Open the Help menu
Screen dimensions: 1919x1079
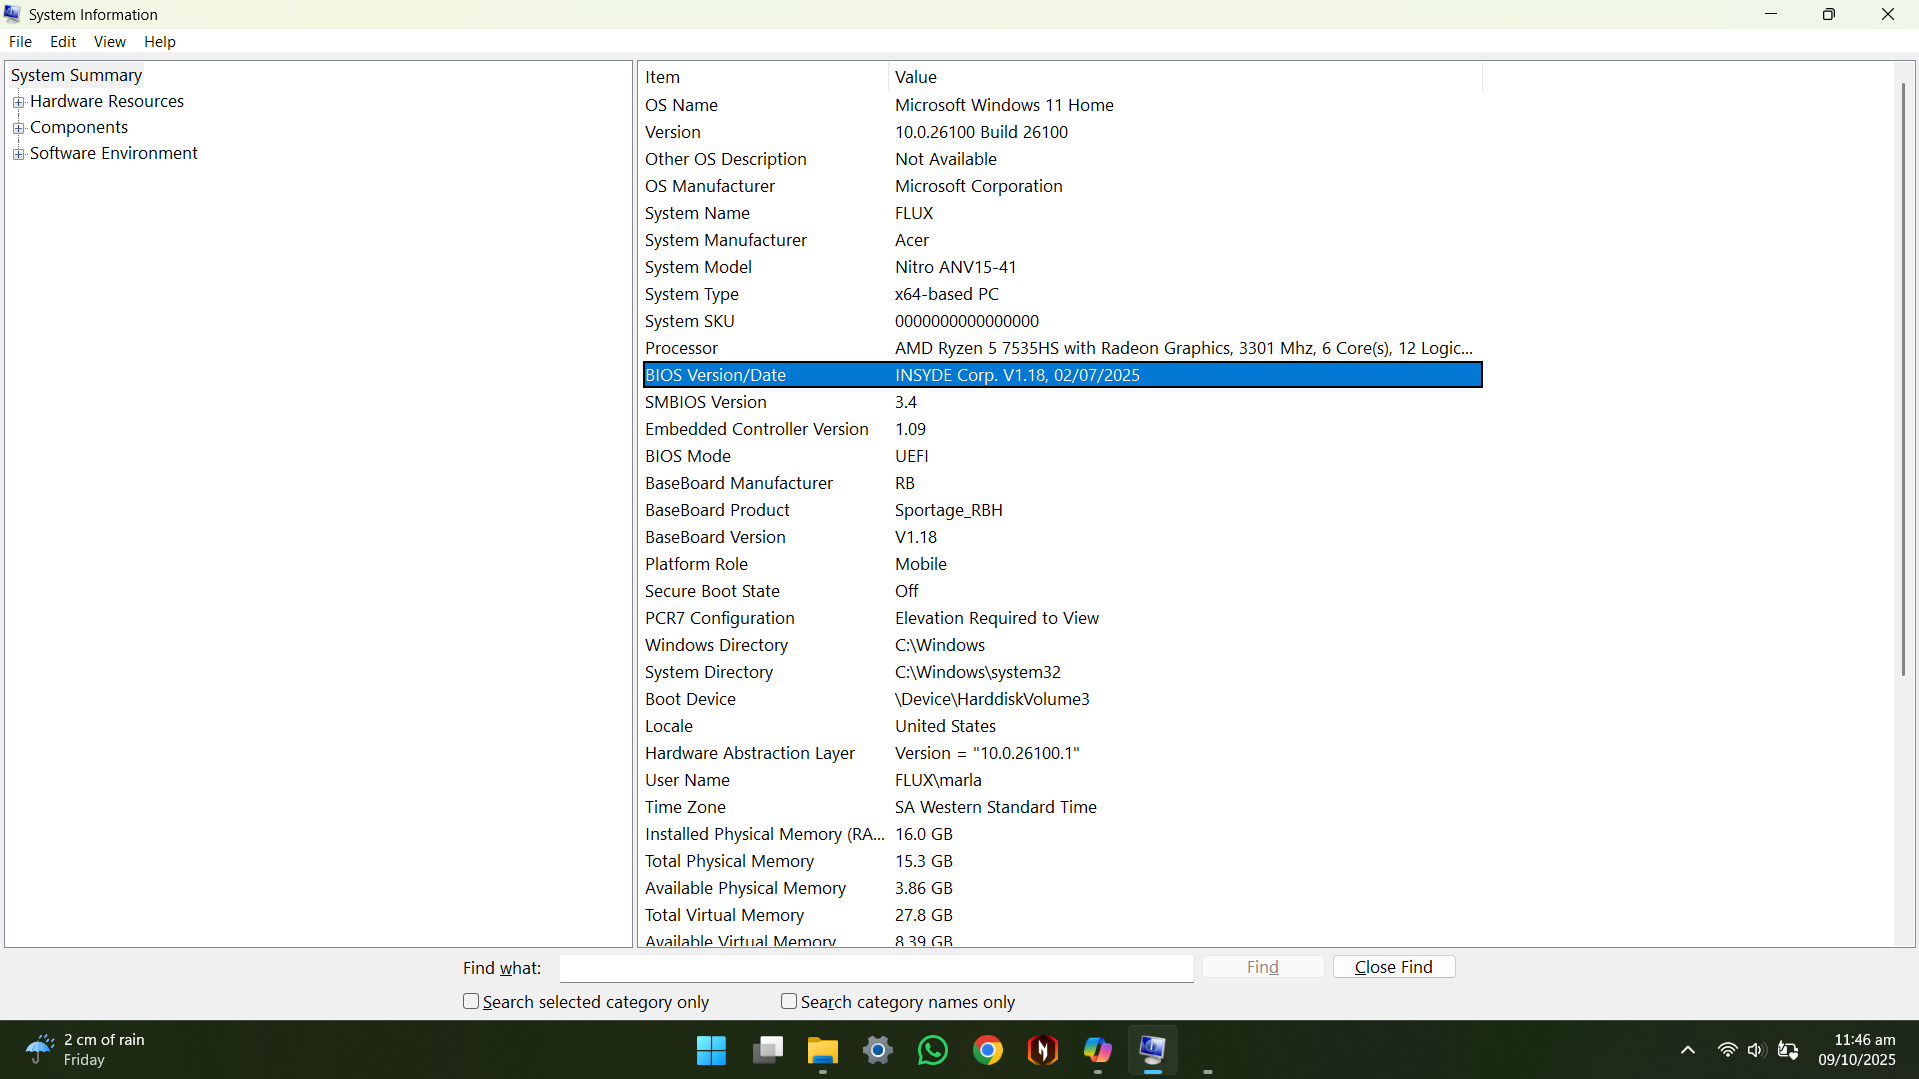[160, 42]
